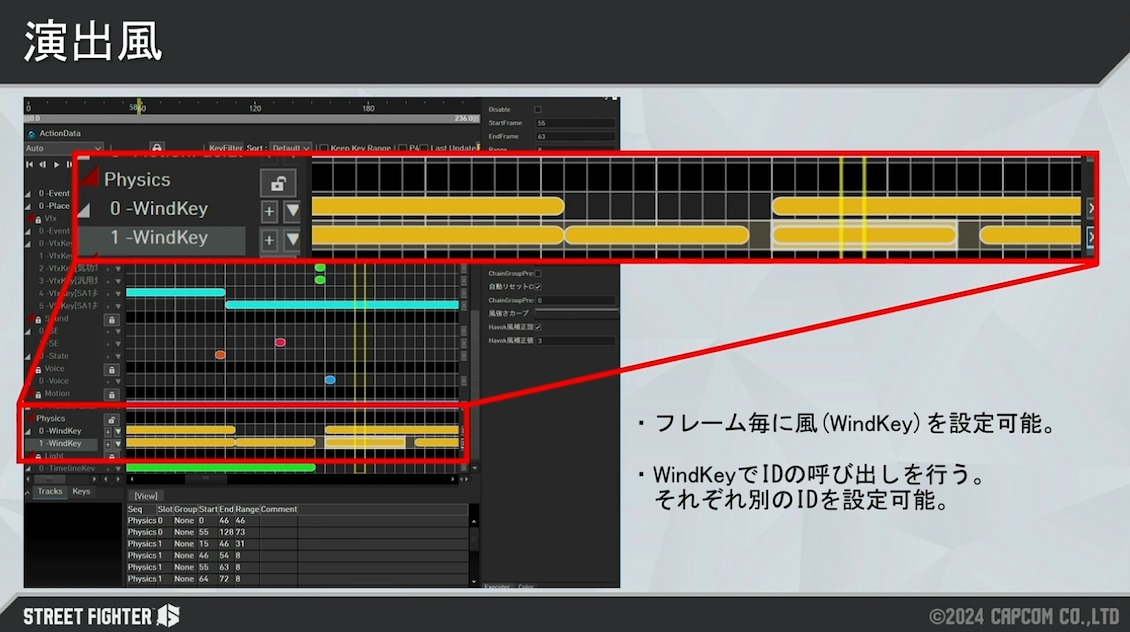Open the Auto dropdown

coord(63,148)
